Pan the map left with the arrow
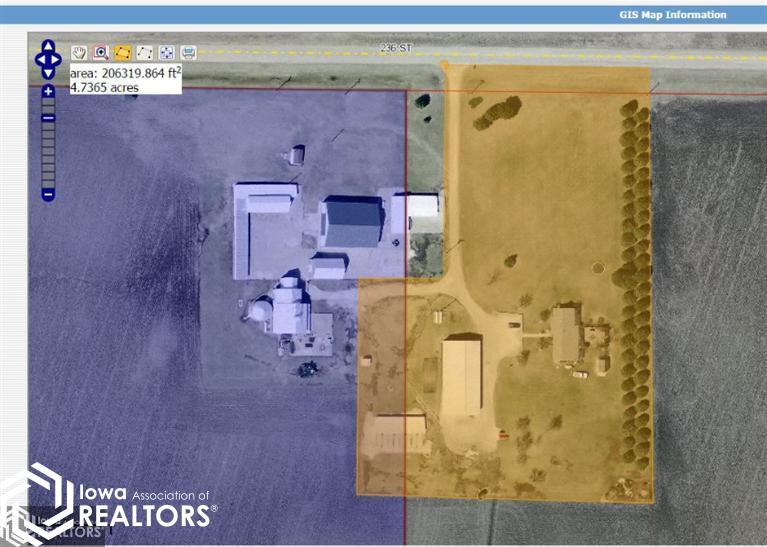 click(x=39, y=59)
